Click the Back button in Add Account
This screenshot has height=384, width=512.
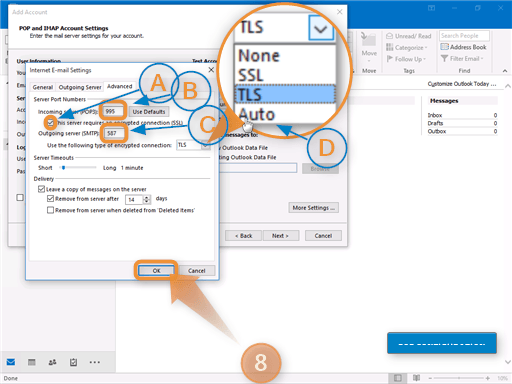click(244, 236)
